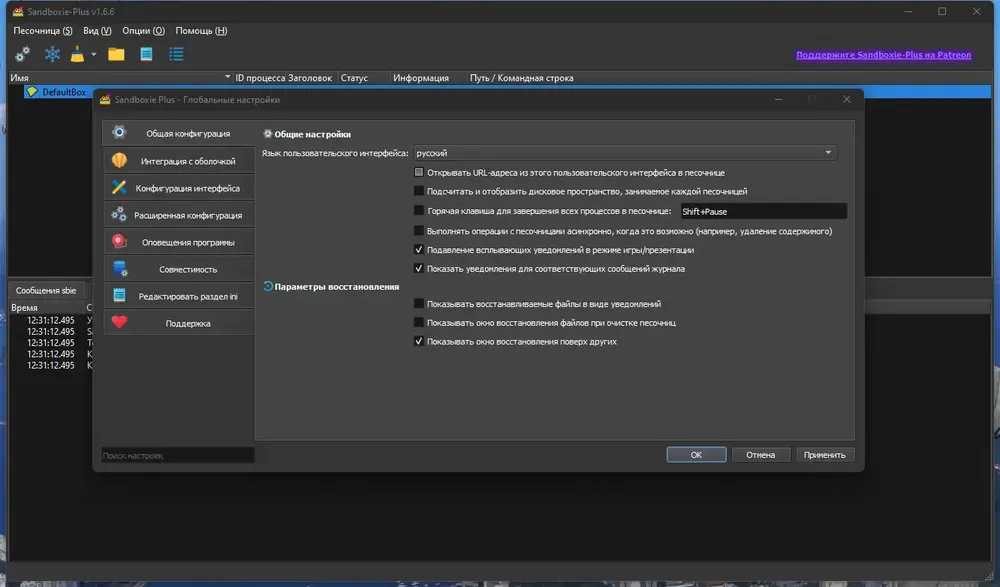
Task: Open the Песочница menu
Action: [x=43, y=31]
